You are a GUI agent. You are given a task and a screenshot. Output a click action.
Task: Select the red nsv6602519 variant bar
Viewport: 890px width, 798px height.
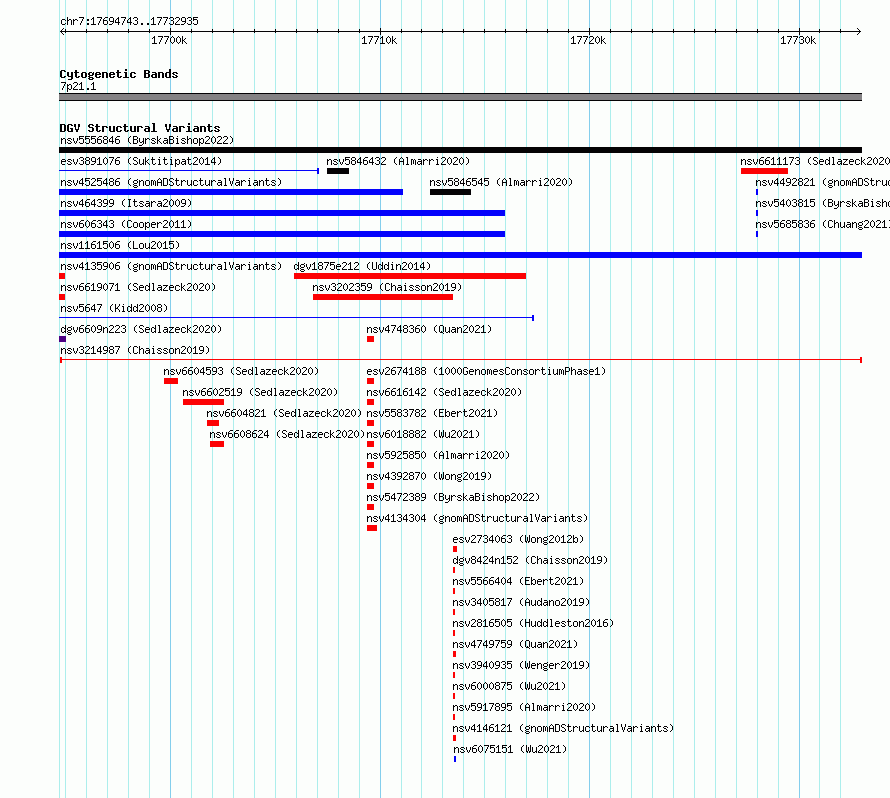[203, 402]
